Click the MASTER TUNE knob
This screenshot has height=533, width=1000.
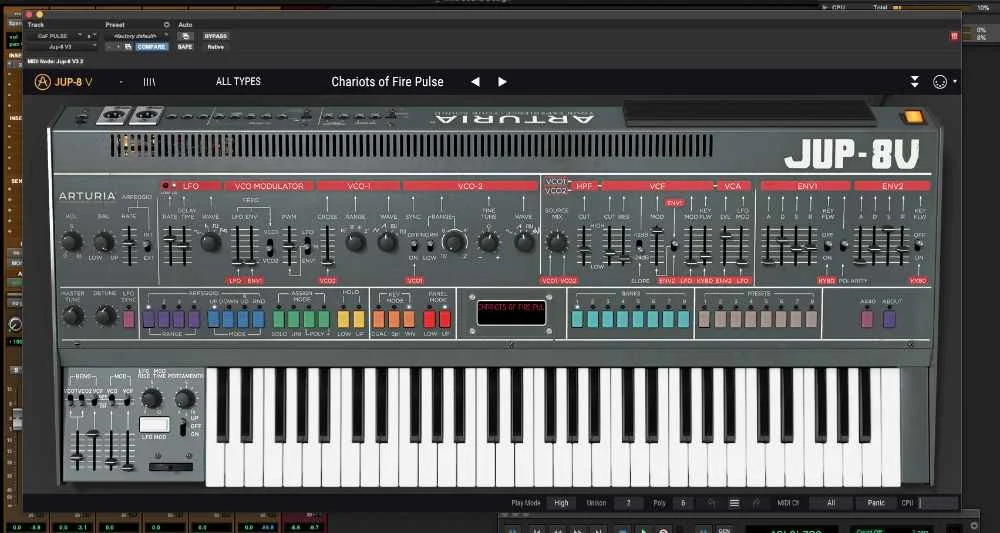tap(73, 315)
